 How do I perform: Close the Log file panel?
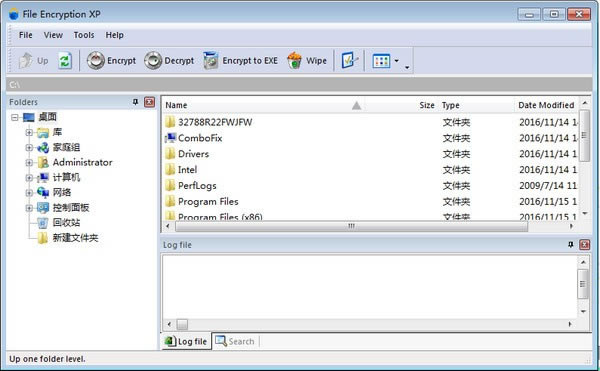[584, 244]
